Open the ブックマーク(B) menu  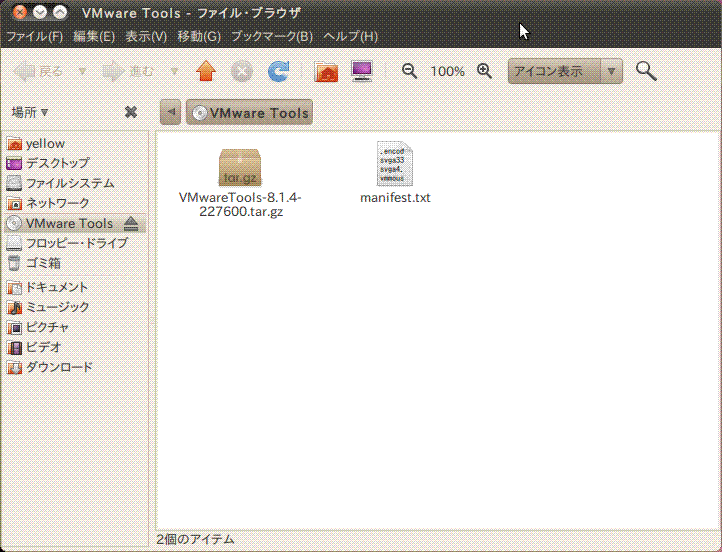tap(272, 36)
